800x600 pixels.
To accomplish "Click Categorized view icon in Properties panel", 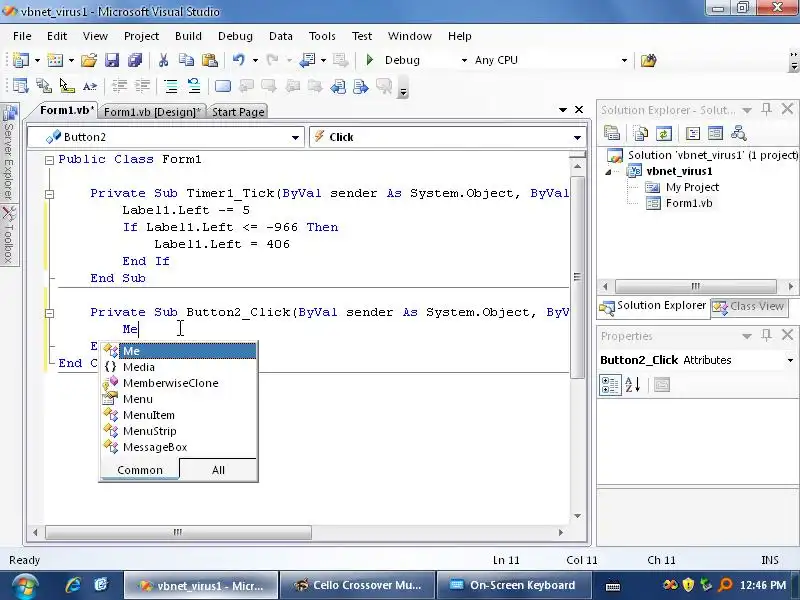I will [x=610, y=385].
